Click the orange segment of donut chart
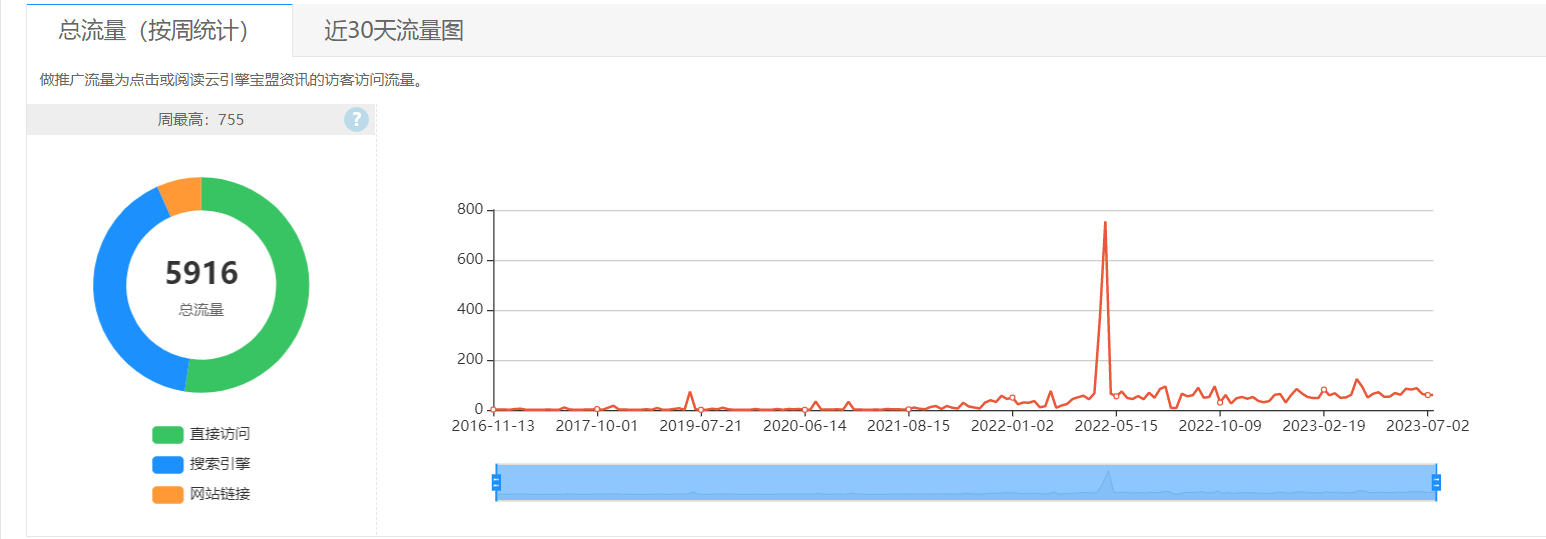 pyautogui.click(x=182, y=196)
